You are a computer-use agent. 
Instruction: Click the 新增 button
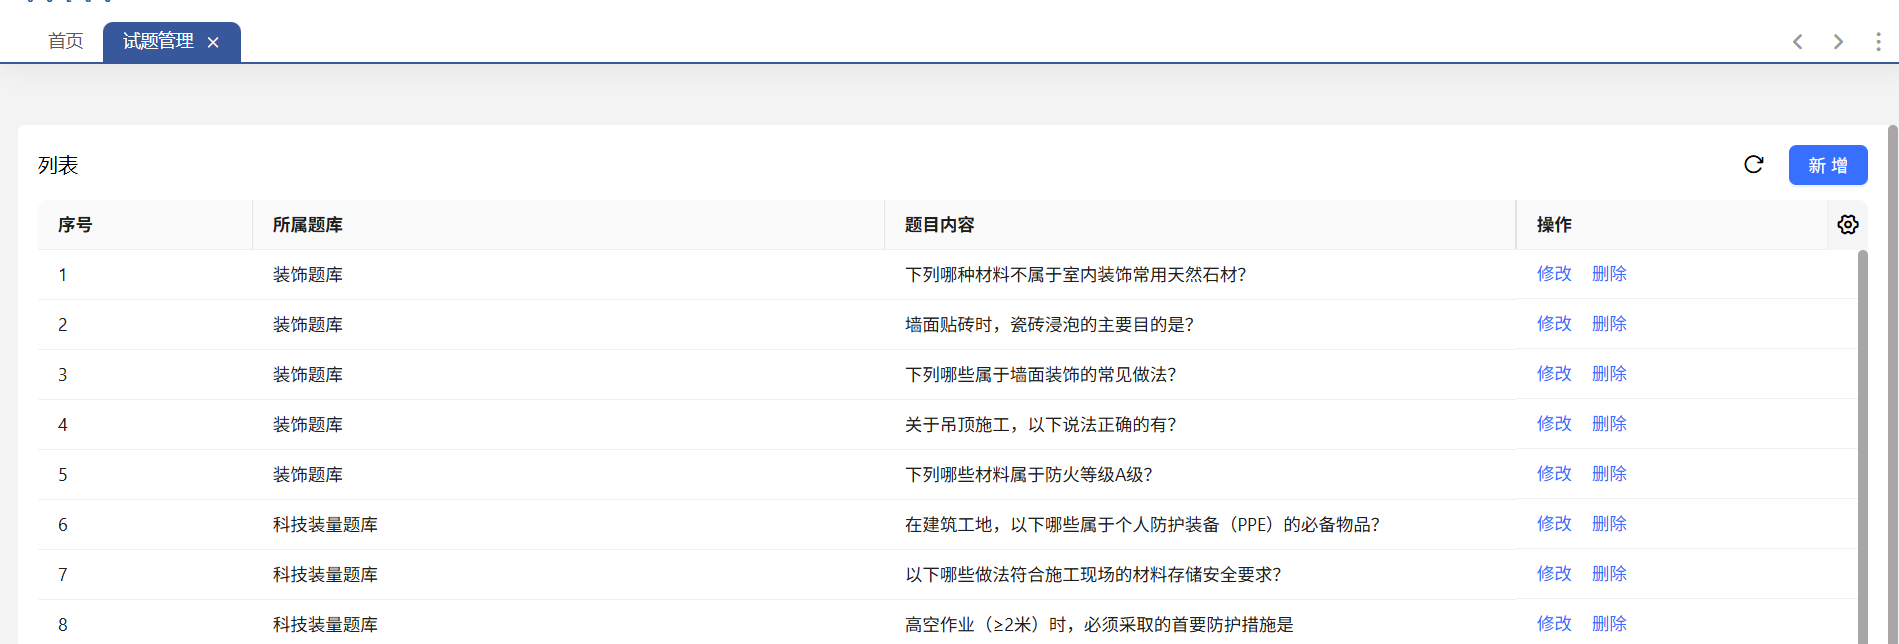click(x=1827, y=165)
